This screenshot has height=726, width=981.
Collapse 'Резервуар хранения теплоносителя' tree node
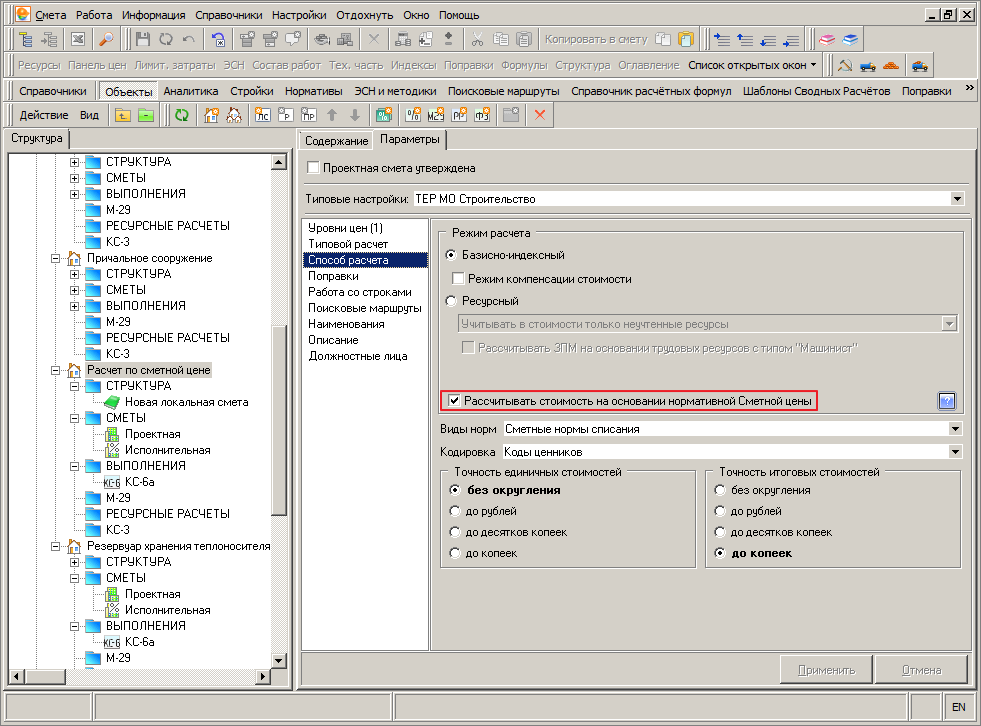[56, 546]
